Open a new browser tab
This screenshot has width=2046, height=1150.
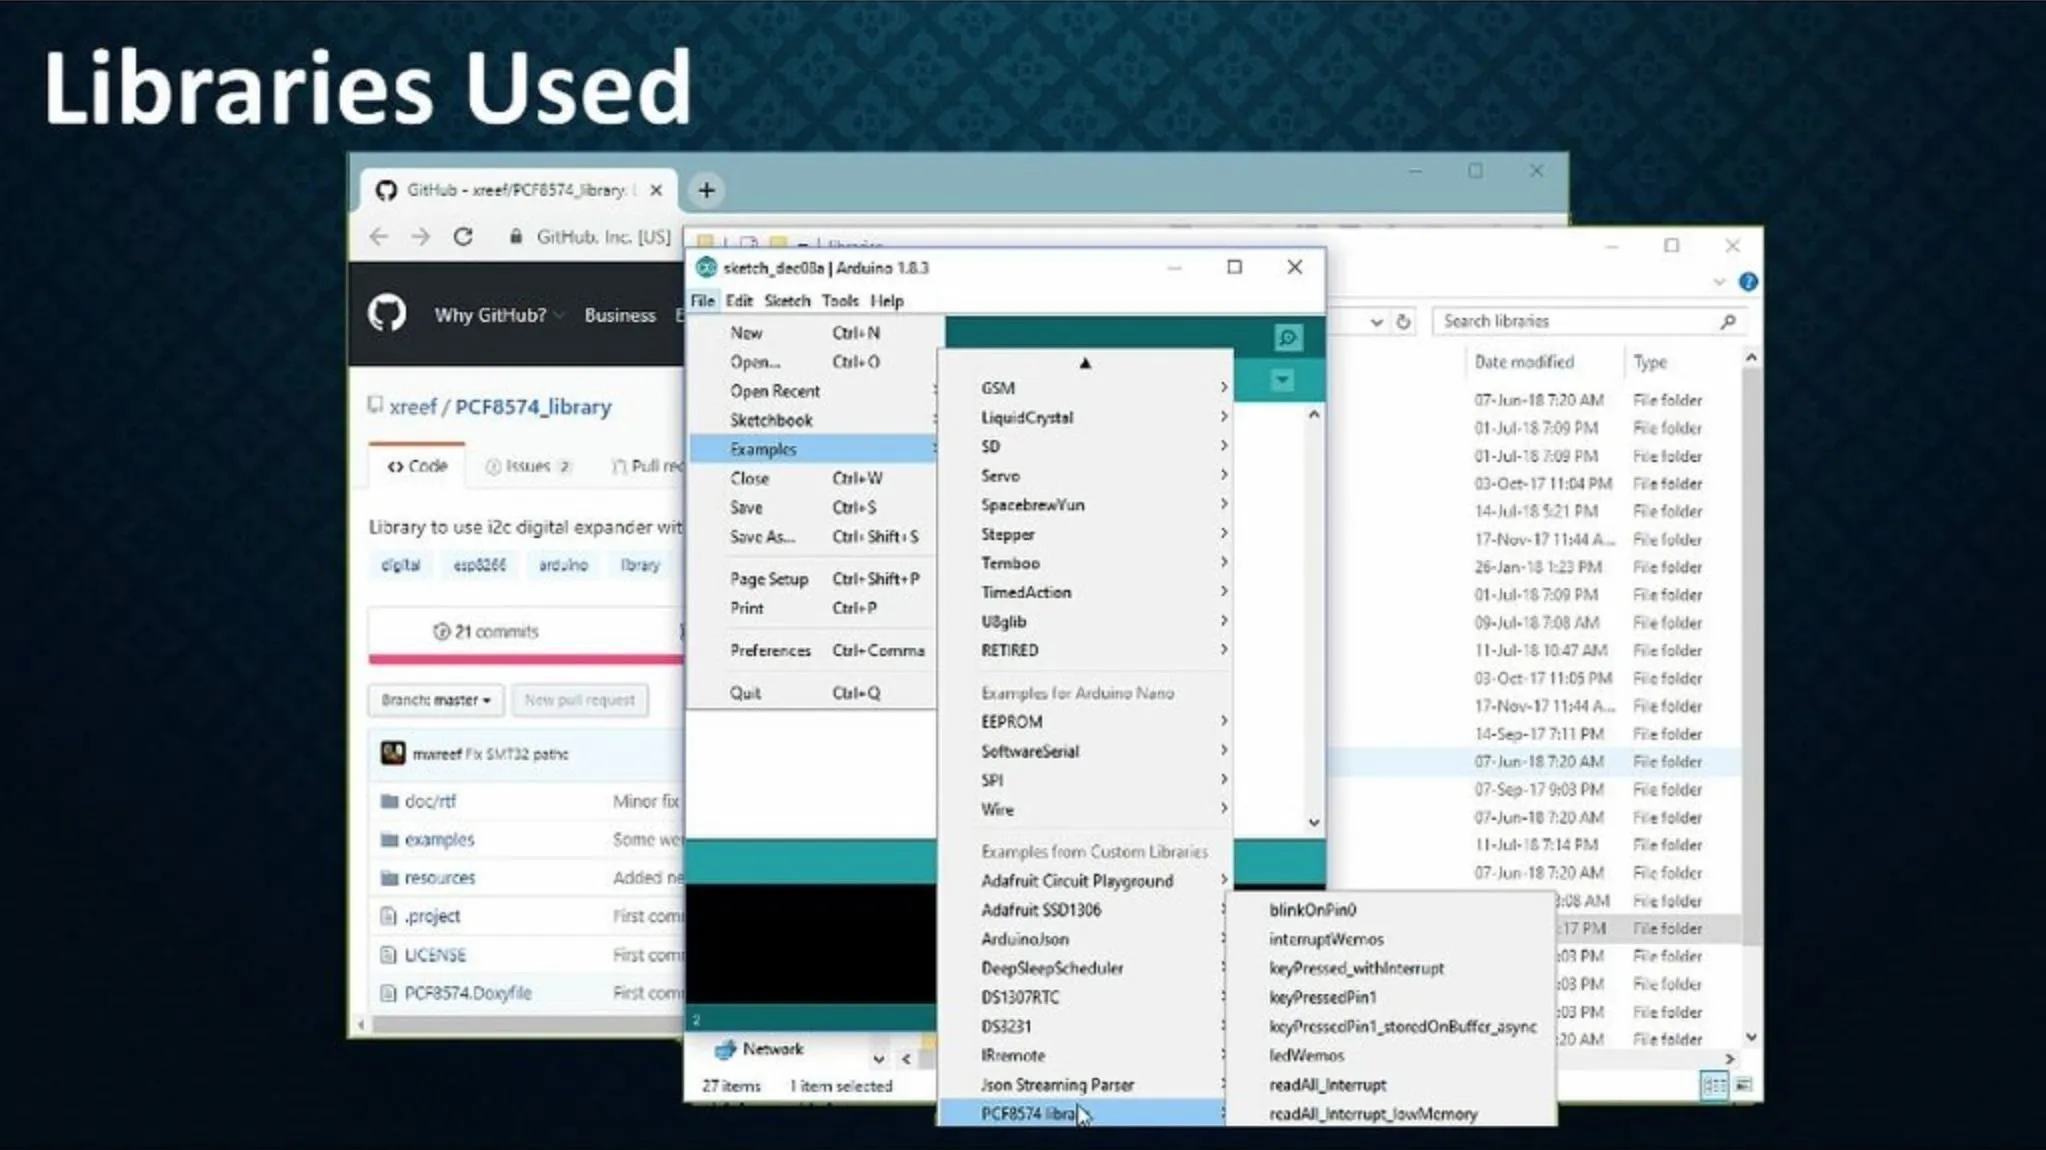[x=706, y=190]
